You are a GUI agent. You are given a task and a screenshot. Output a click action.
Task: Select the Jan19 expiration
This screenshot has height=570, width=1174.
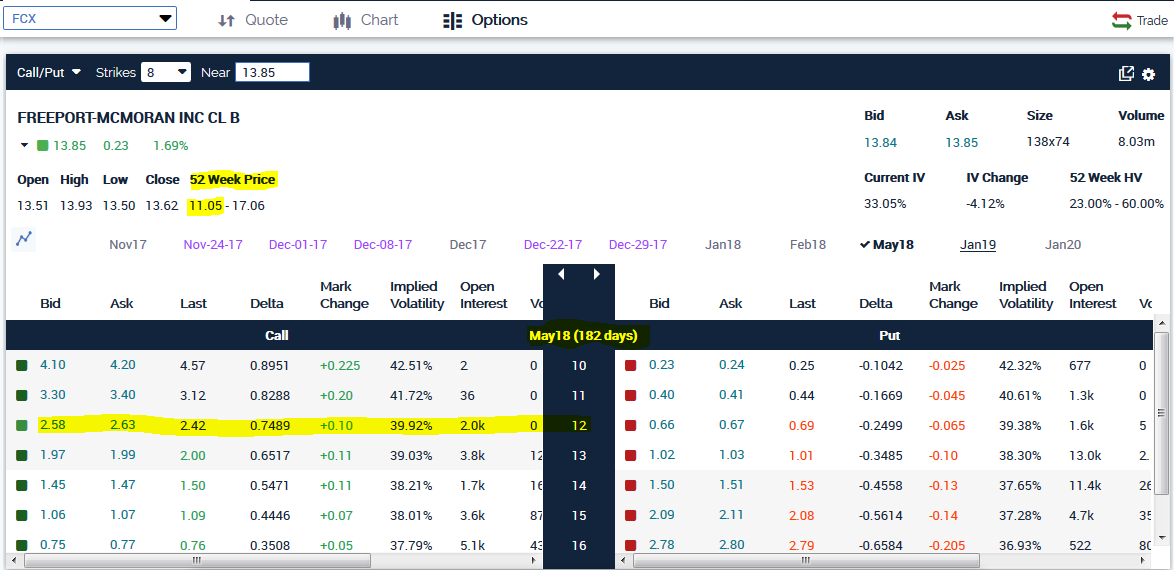(x=977, y=245)
